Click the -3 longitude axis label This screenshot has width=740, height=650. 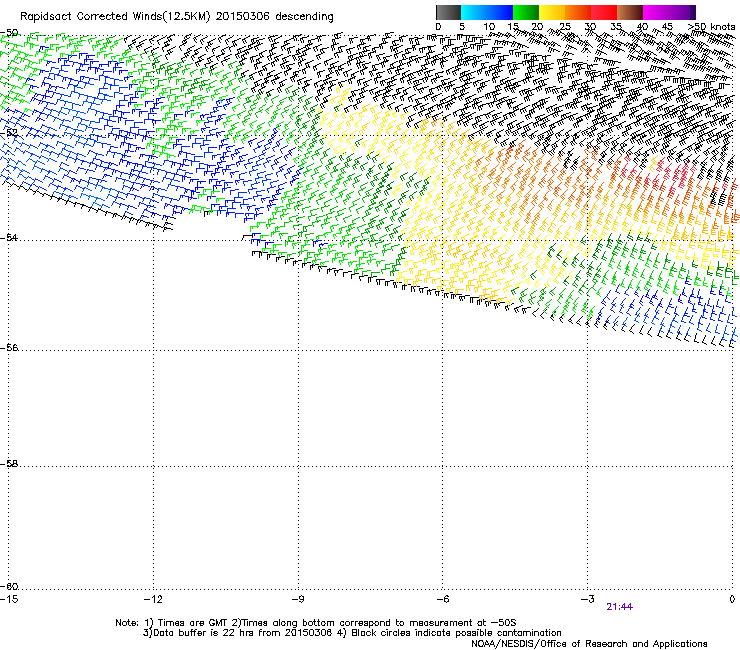587,599
